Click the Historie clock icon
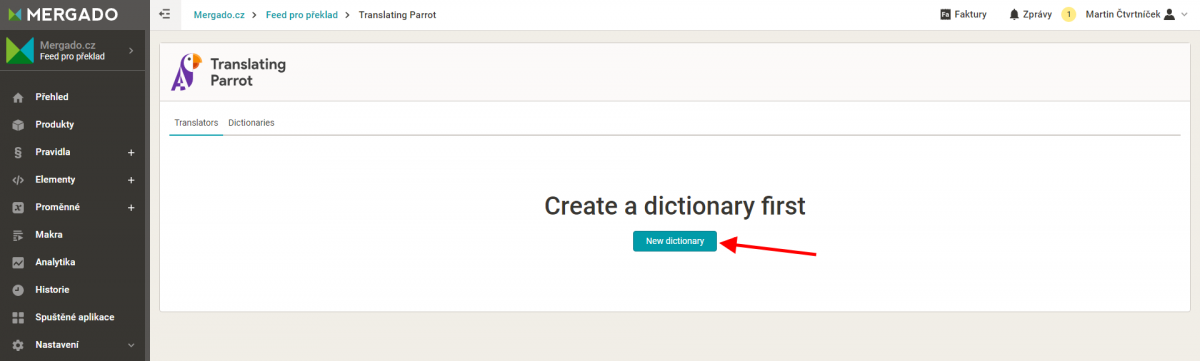The width and height of the screenshot is (1200, 361). click(17, 290)
